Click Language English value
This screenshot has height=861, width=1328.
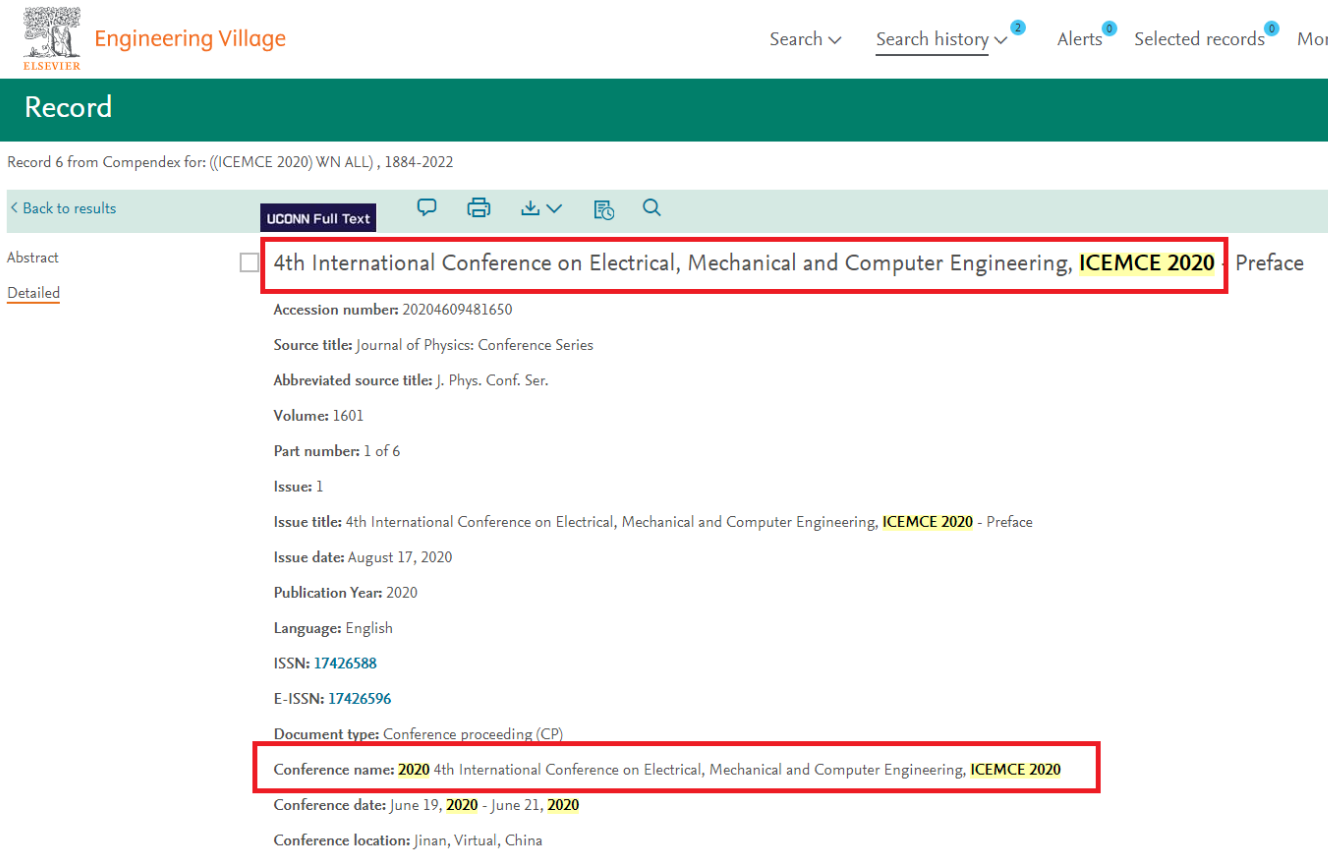[x=369, y=628]
